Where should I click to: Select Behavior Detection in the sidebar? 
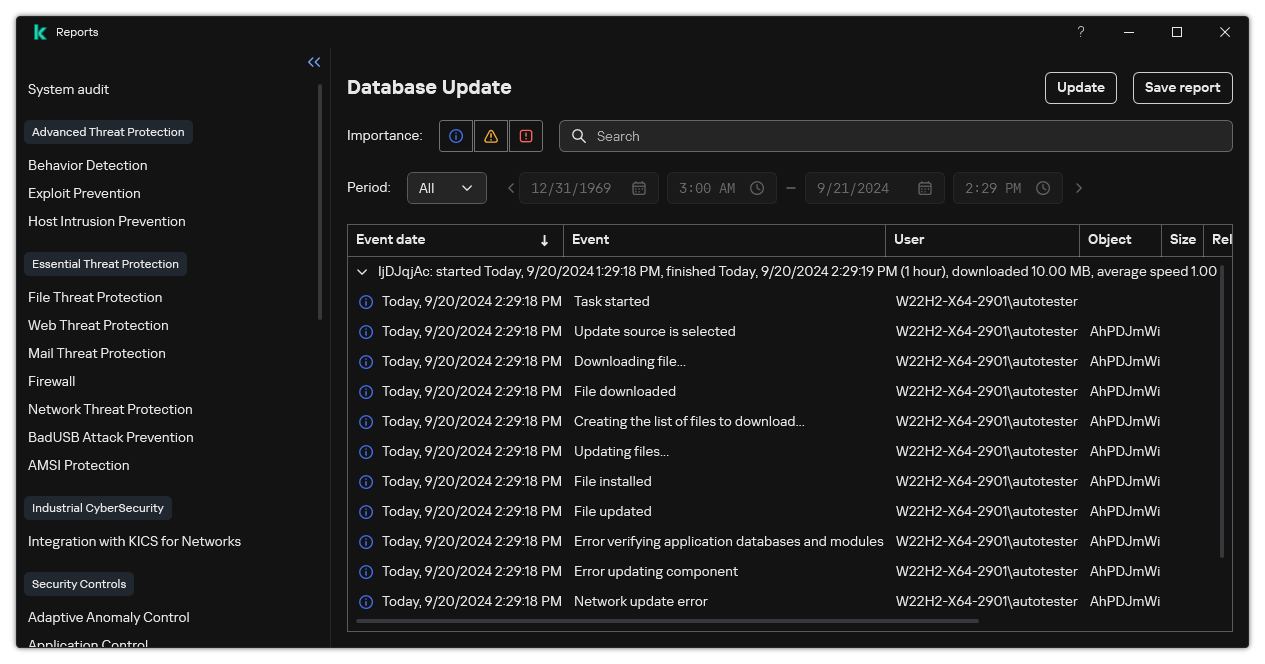click(88, 165)
